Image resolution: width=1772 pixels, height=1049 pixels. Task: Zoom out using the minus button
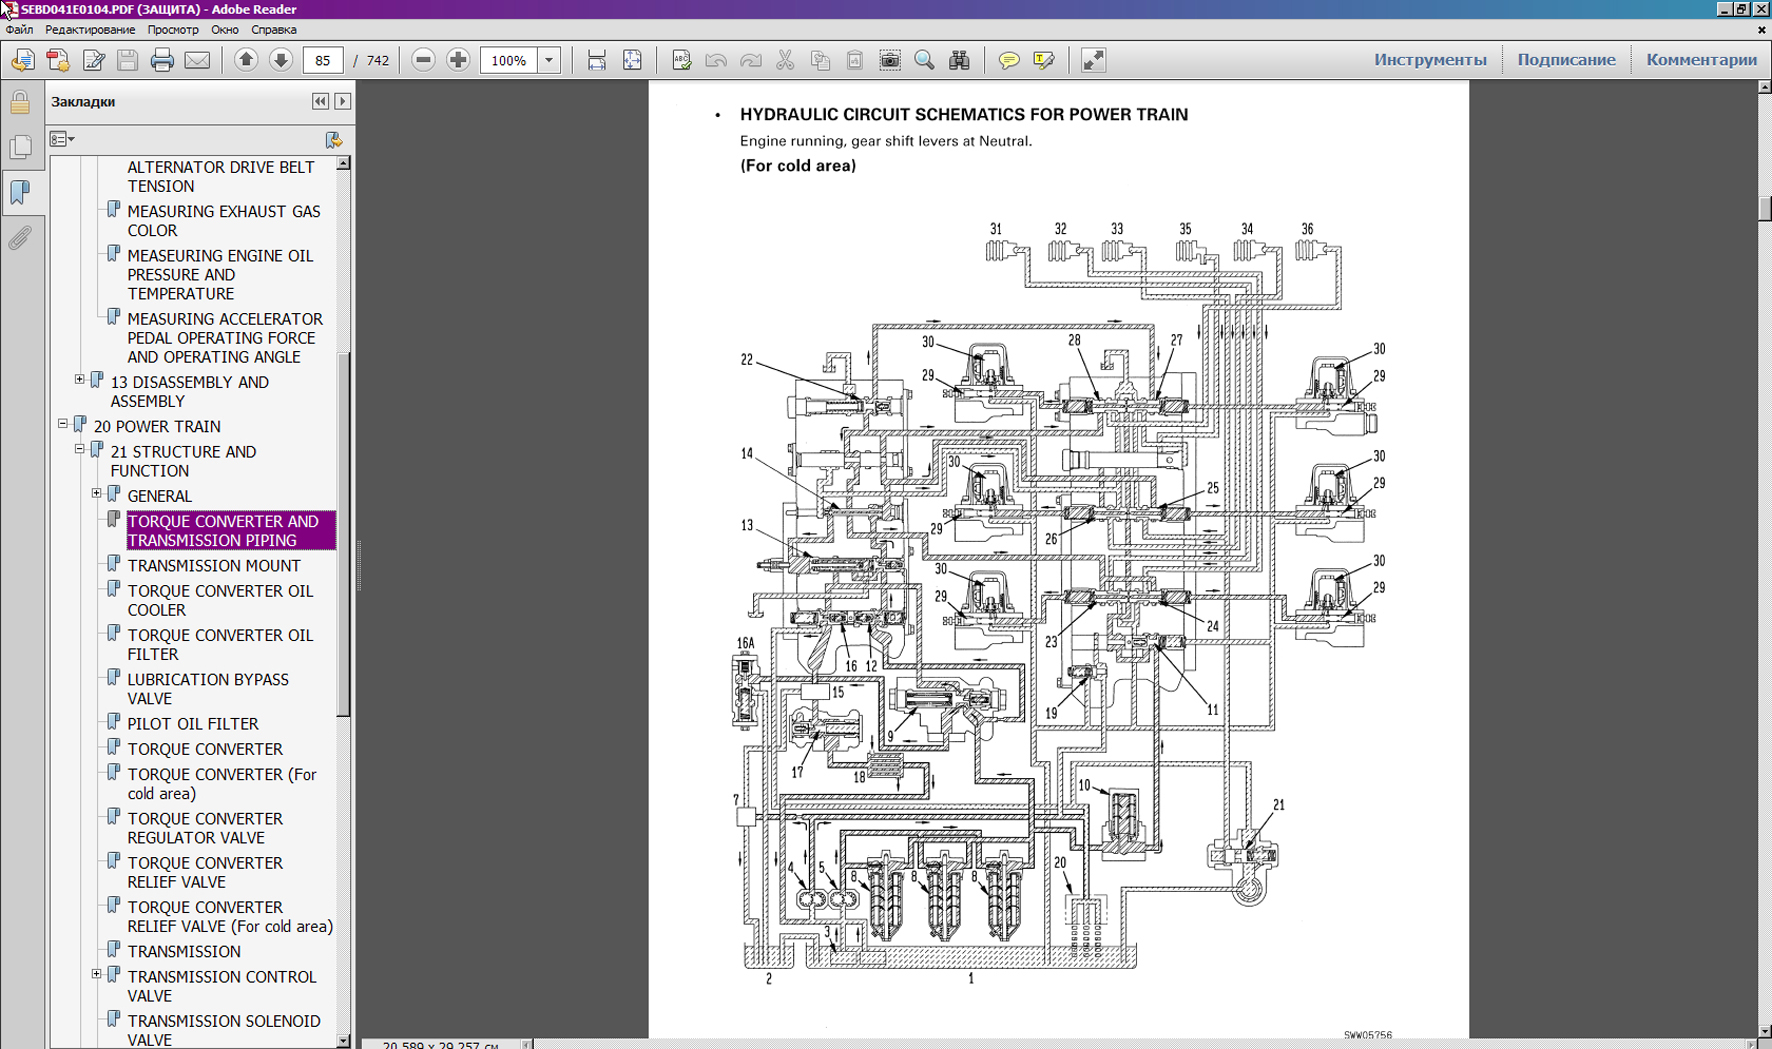pyautogui.click(x=423, y=60)
